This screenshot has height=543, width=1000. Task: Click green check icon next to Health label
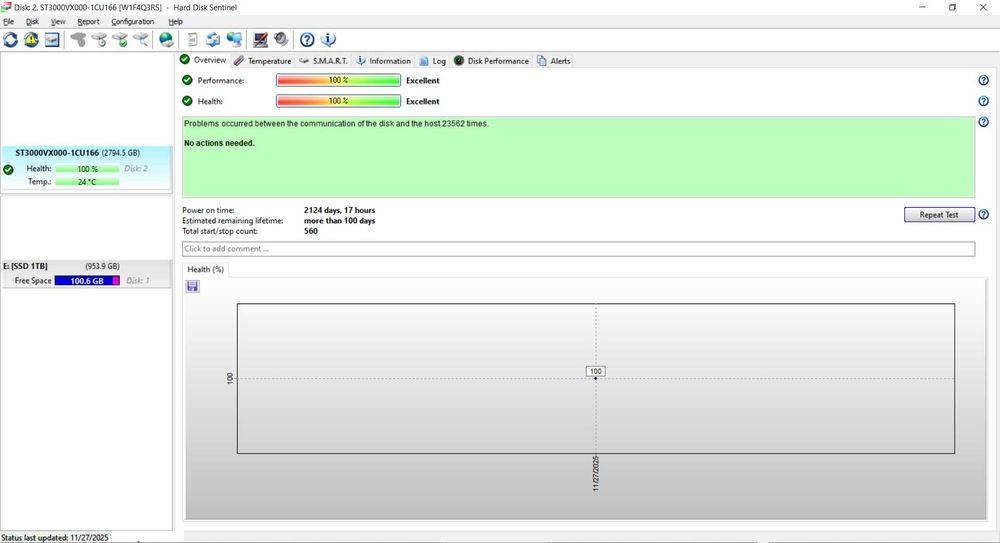pyautogui.click(x=187, y=101)
